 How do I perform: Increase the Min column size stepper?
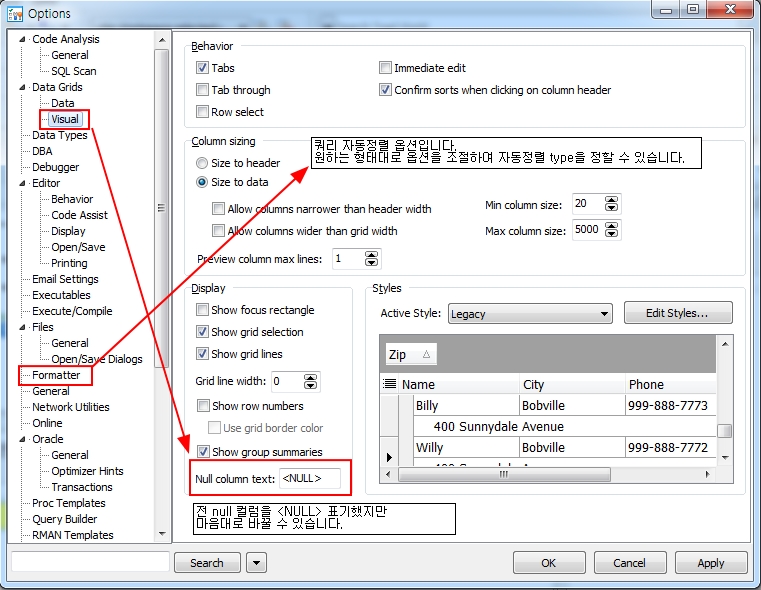point(612,199)
